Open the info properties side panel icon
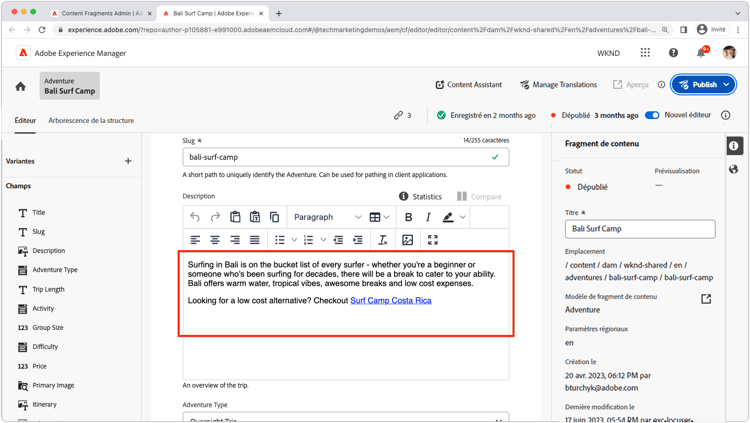Viewport: 750px width, 423px height. (735, 146)
